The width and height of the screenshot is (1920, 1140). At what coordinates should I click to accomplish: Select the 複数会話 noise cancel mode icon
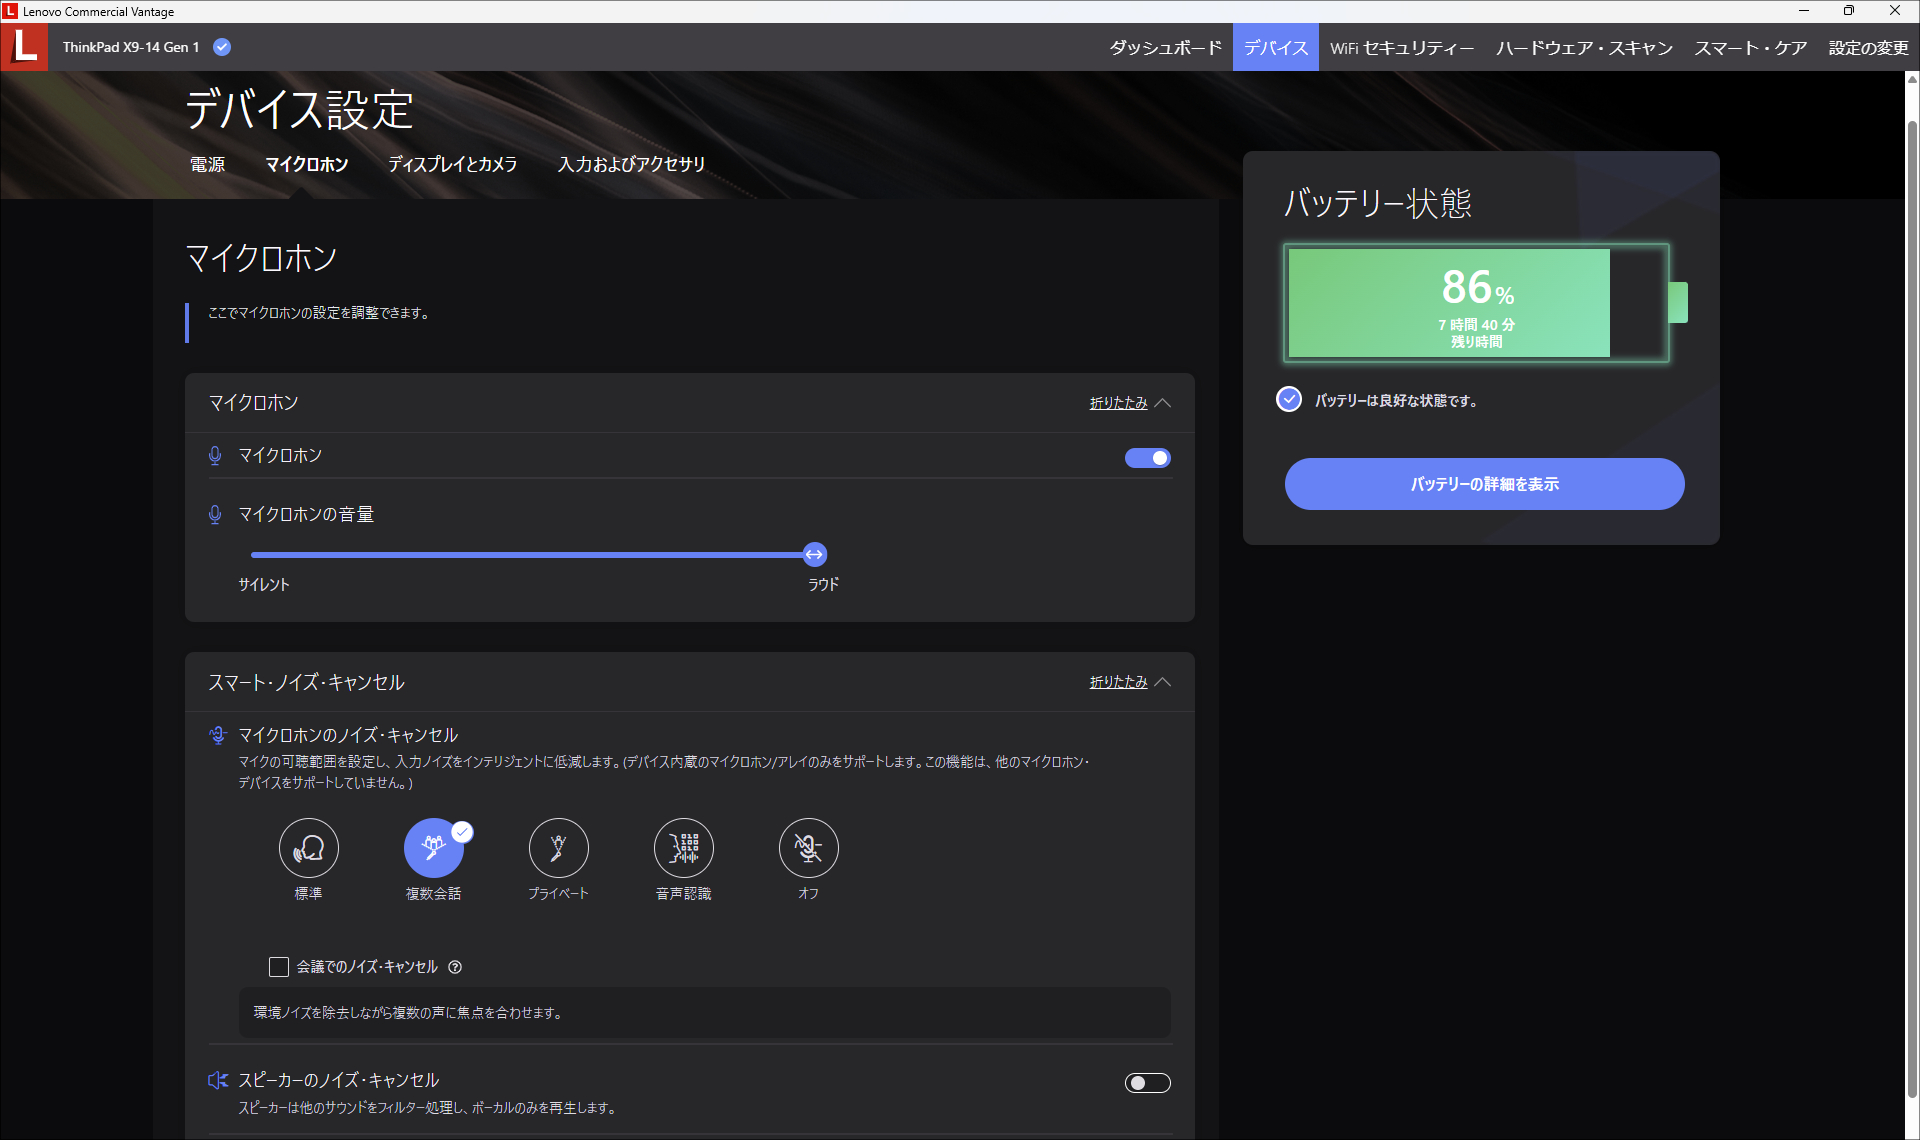433,848
